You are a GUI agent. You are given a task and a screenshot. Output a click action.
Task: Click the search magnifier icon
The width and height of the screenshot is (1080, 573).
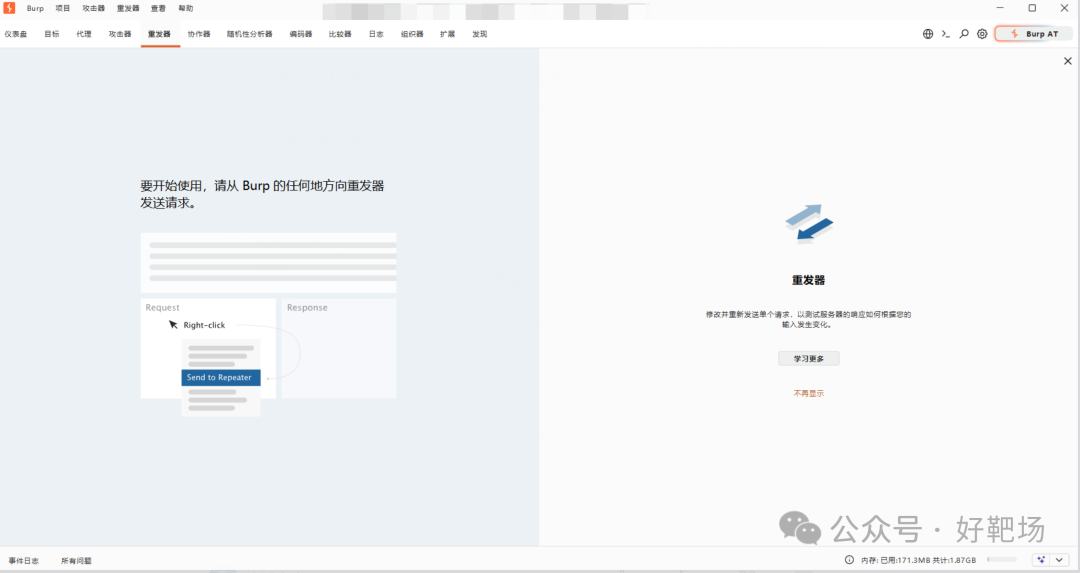tap(964, 34)
